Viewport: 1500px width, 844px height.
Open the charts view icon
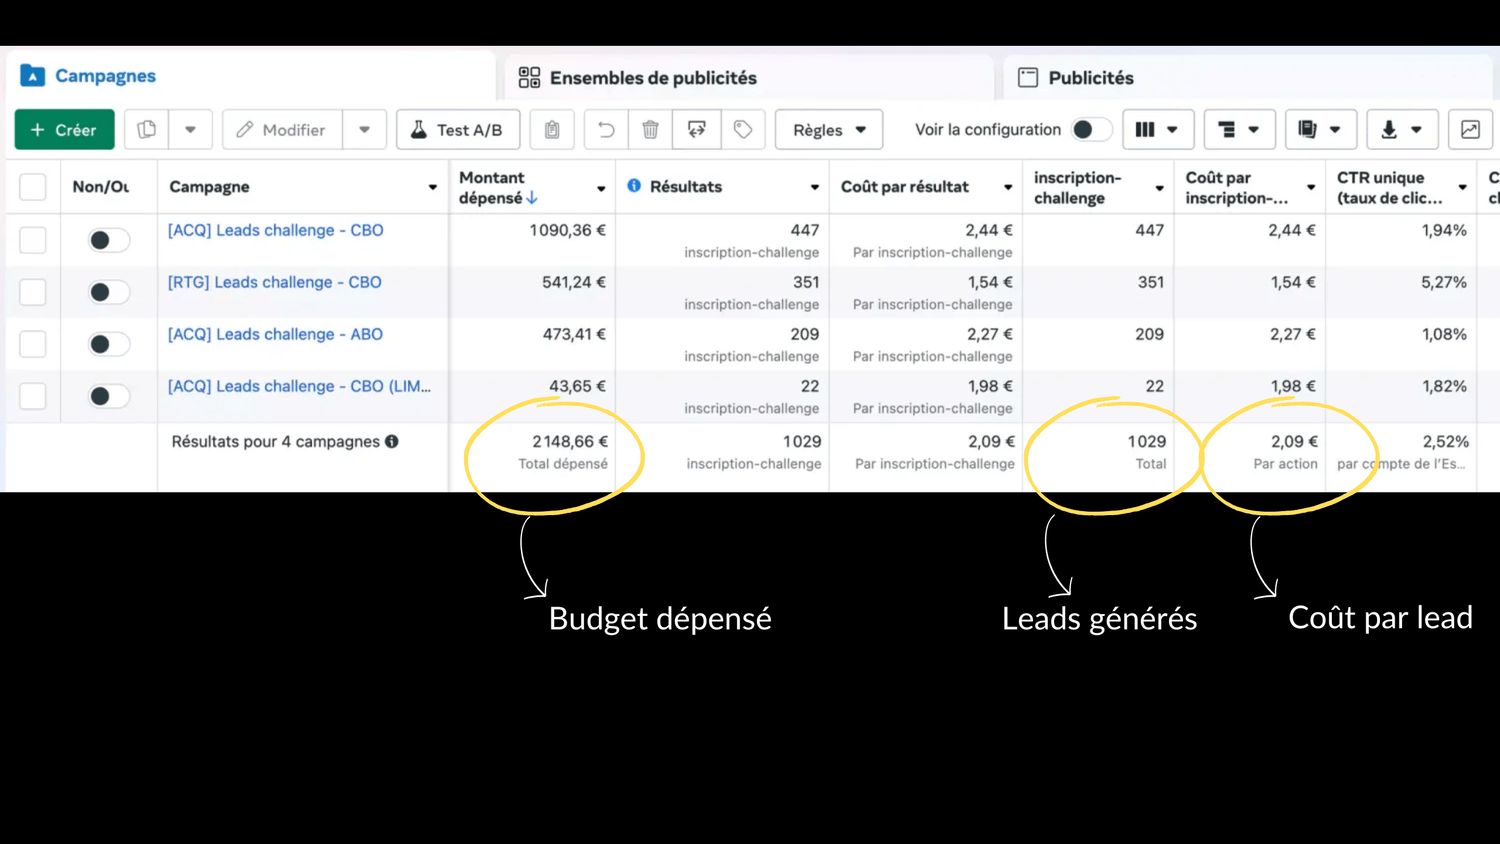click(x=1470, y=130)
